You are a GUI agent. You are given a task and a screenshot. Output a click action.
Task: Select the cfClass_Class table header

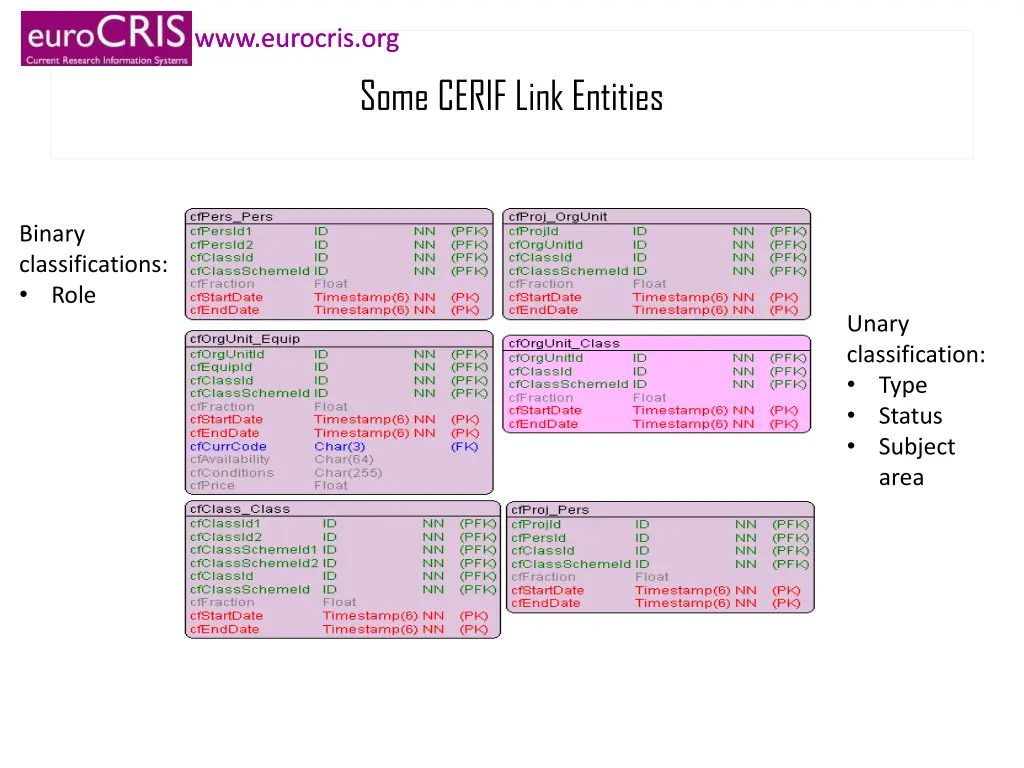tap(343, 509)
